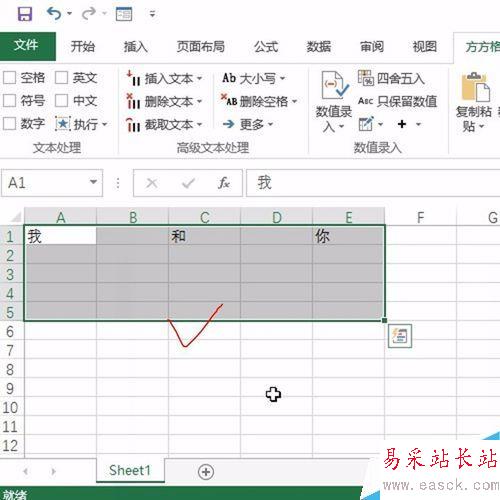Click the form icon in quick access toolbar
This screenshot has width=500, height=500.
pyautogui.click(x=124, y=14)
